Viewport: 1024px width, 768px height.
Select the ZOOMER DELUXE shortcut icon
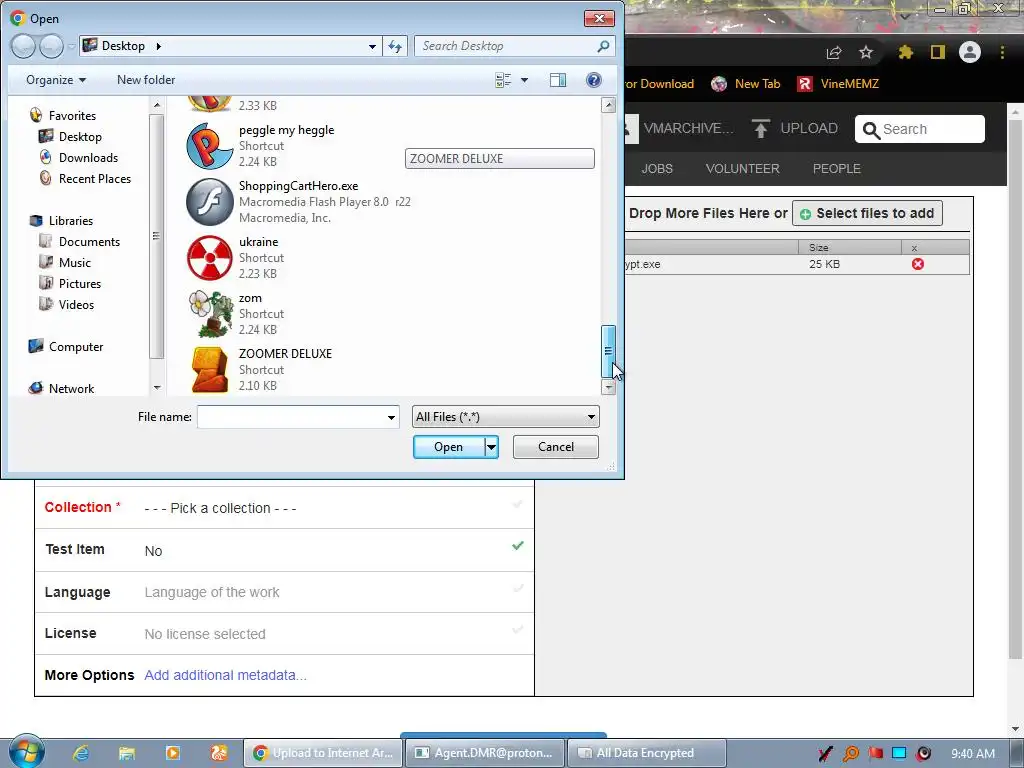tap(210, 370)
